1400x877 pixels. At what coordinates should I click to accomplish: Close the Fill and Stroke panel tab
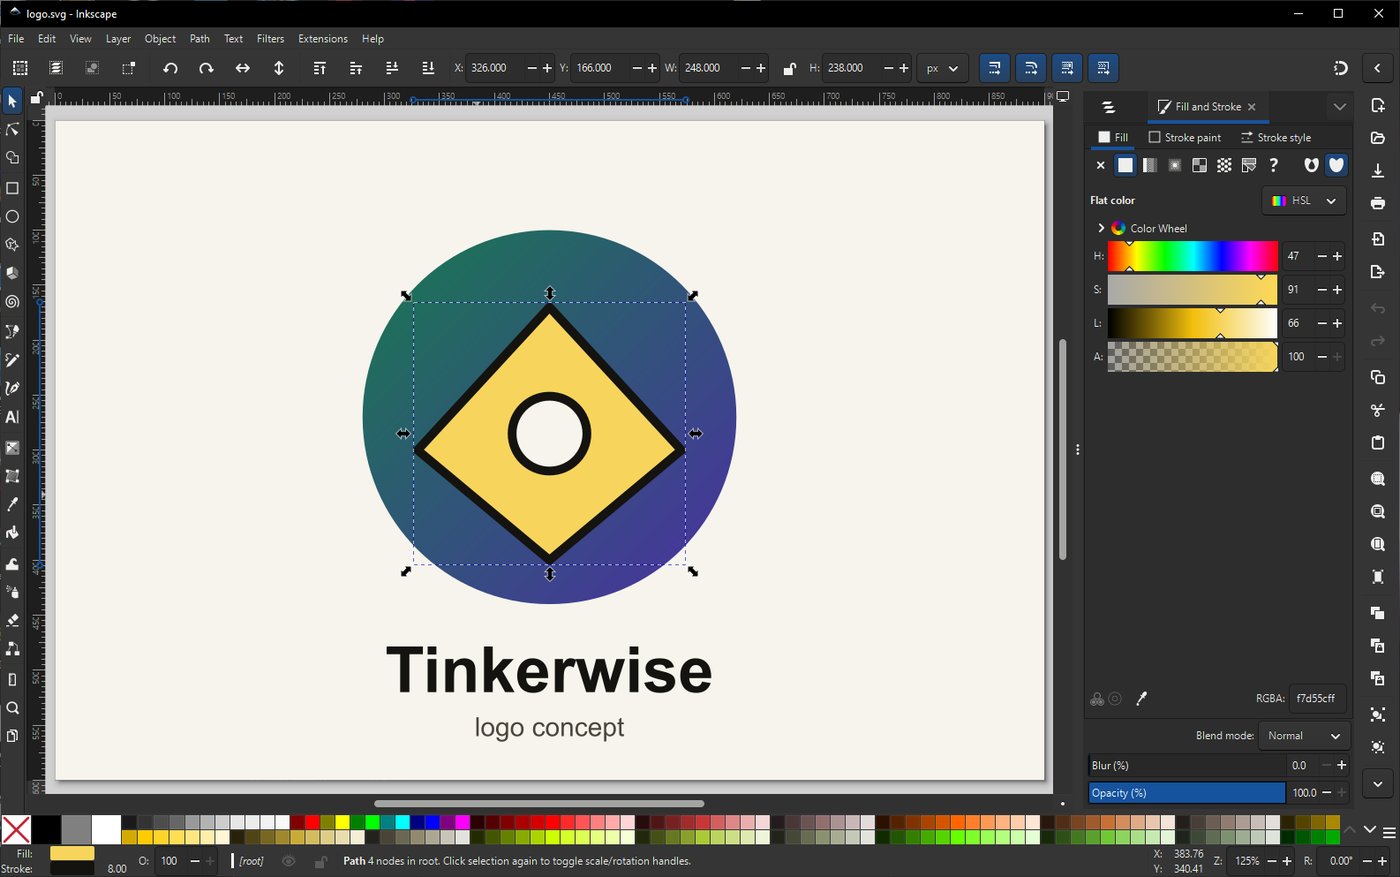coord(1252,107)
